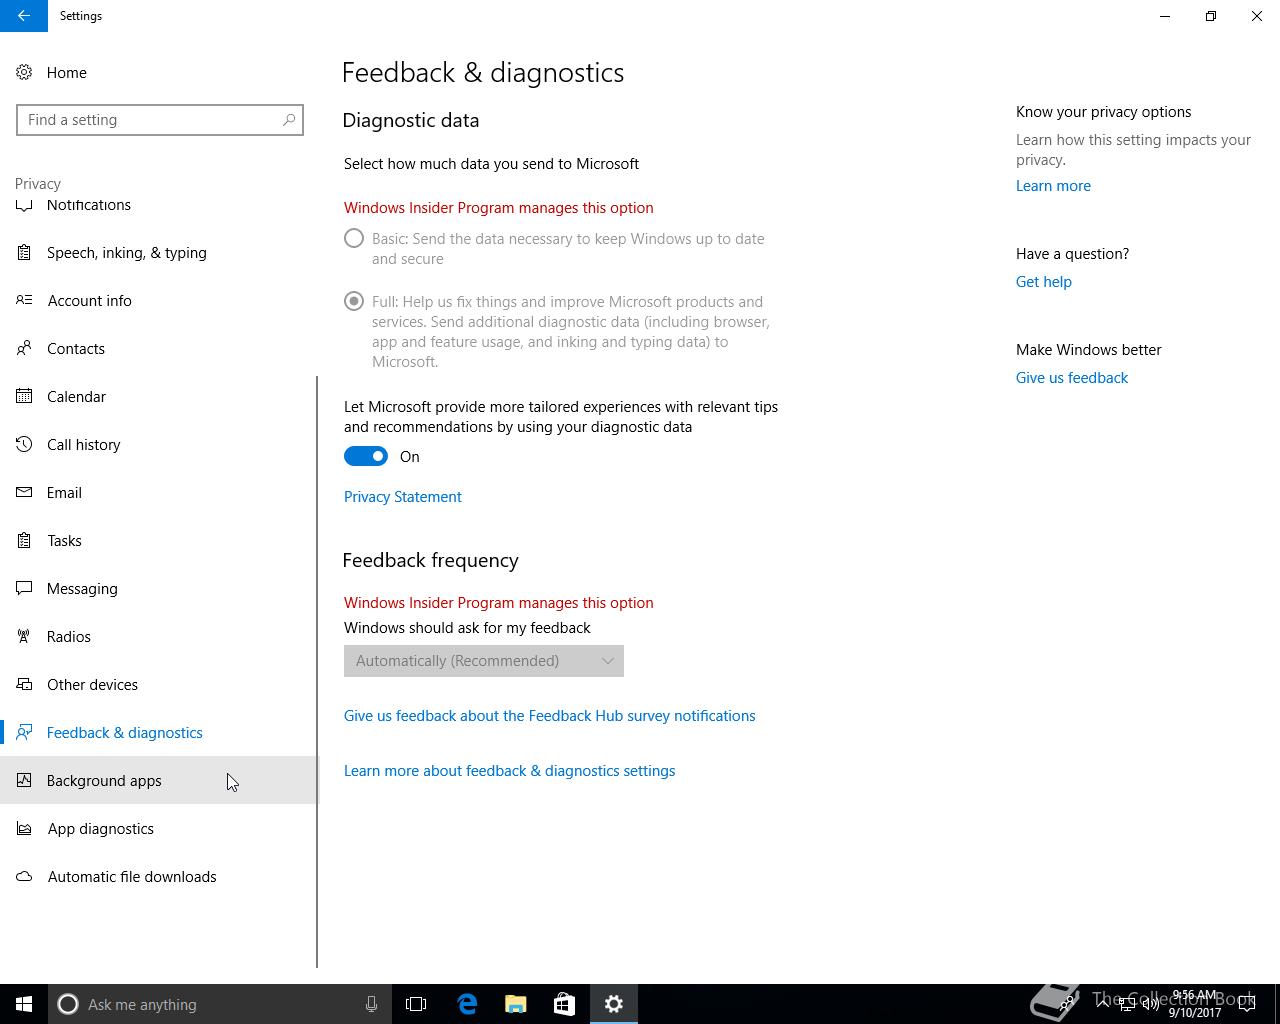This screenshot has width=1280, height=1024.
Task: Click the Tasks clipboard icon
Action: tap(24, 541)
